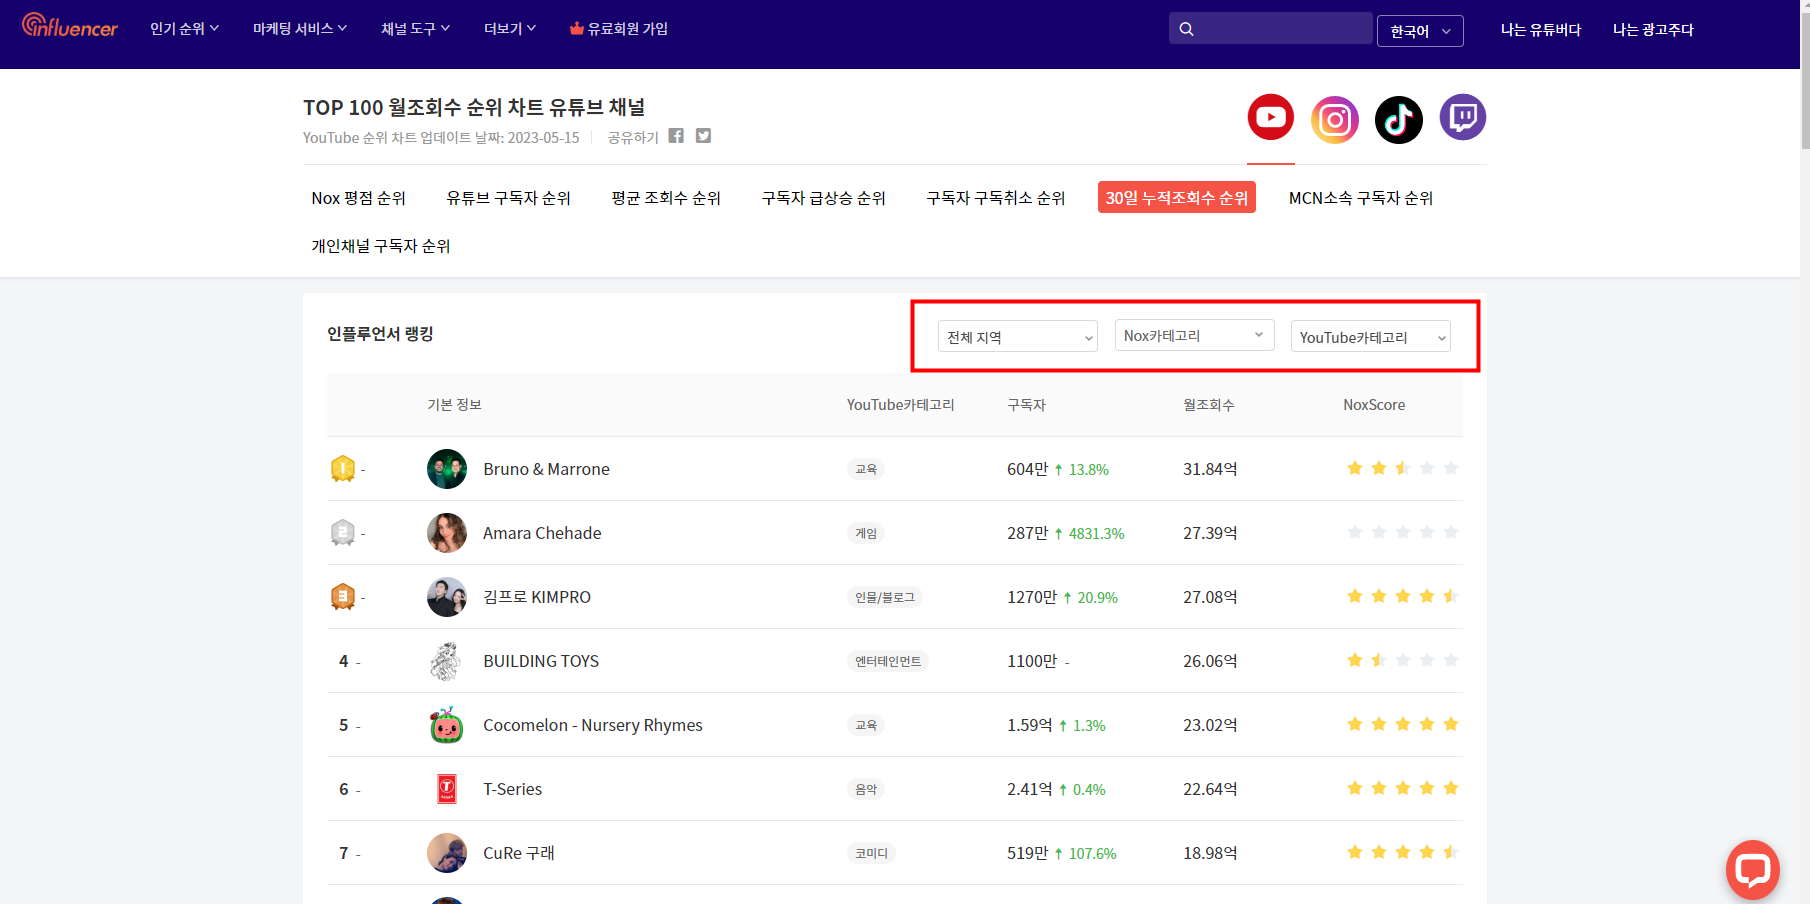Share the chart on Twitter
Image resolution: width=1810 pixels, height=904 pixels.
[703, 136]
